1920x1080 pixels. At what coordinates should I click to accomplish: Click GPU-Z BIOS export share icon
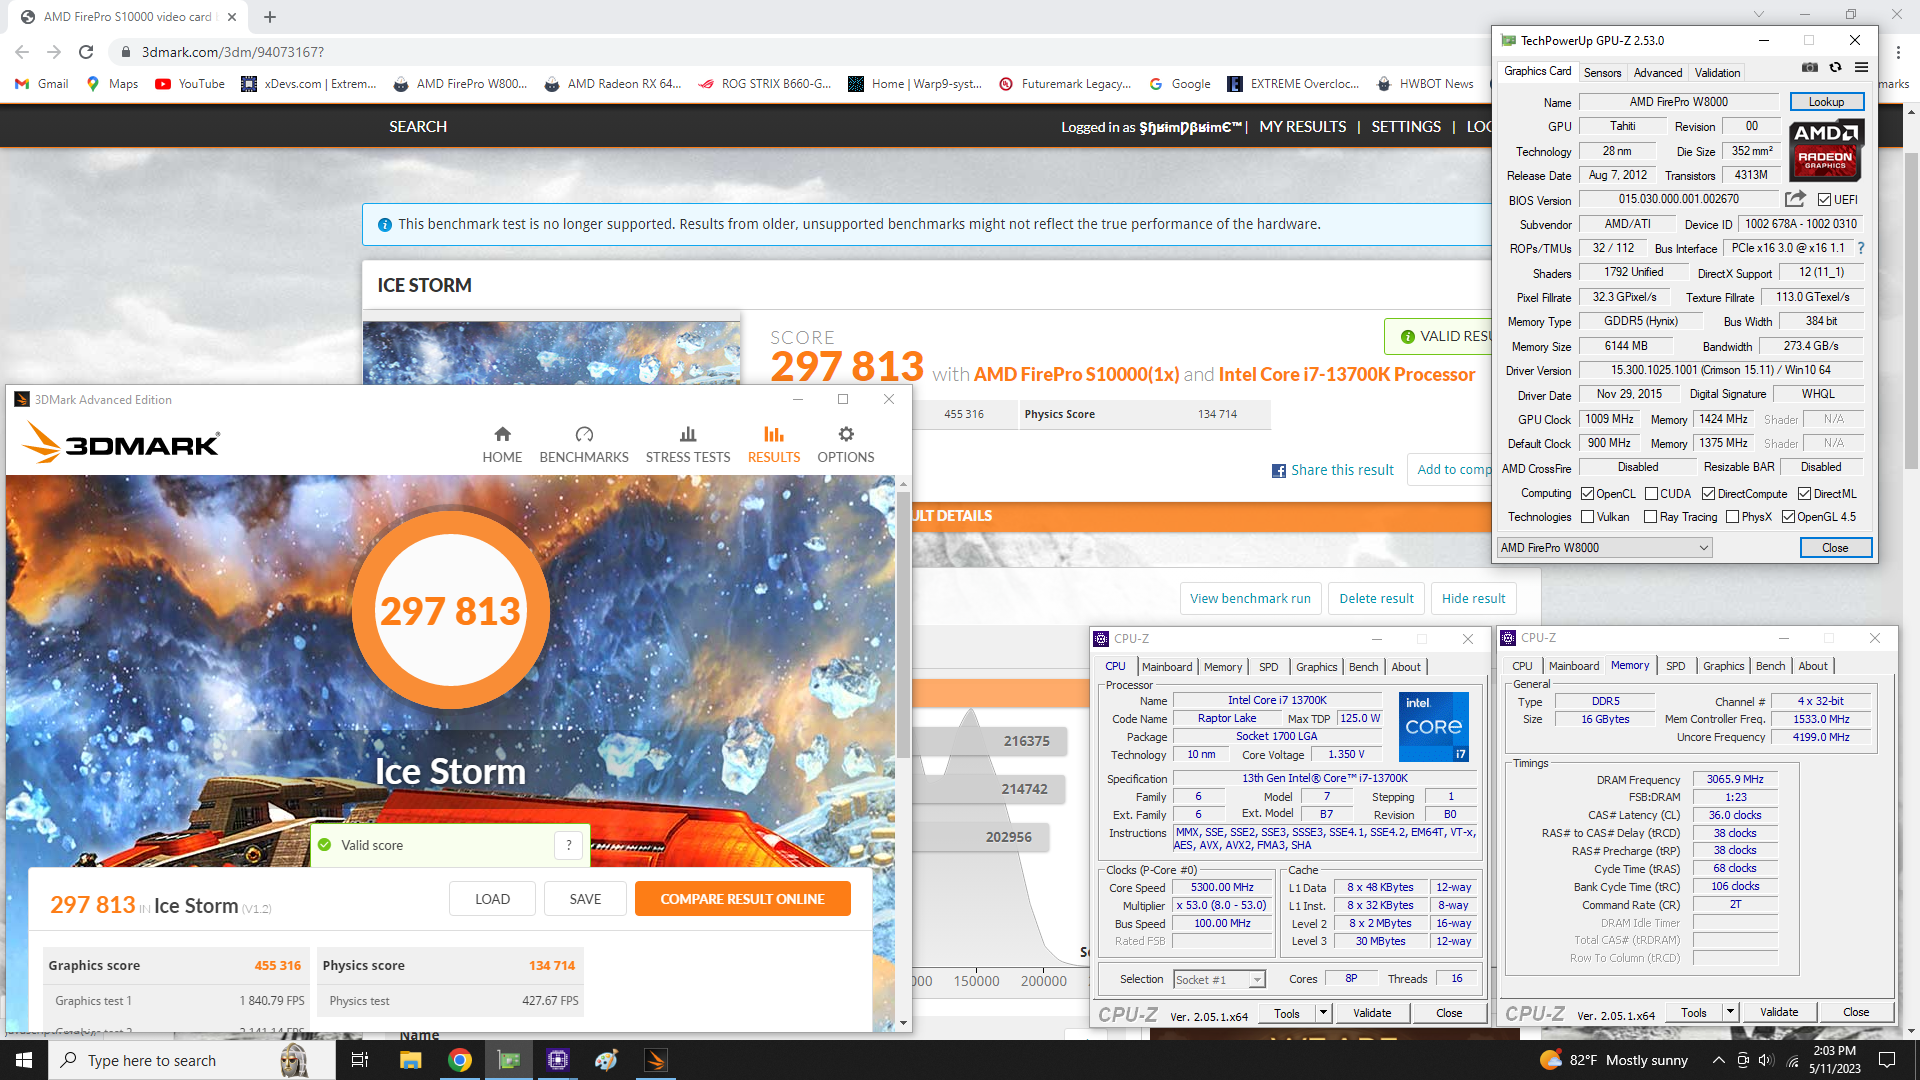1796,199
